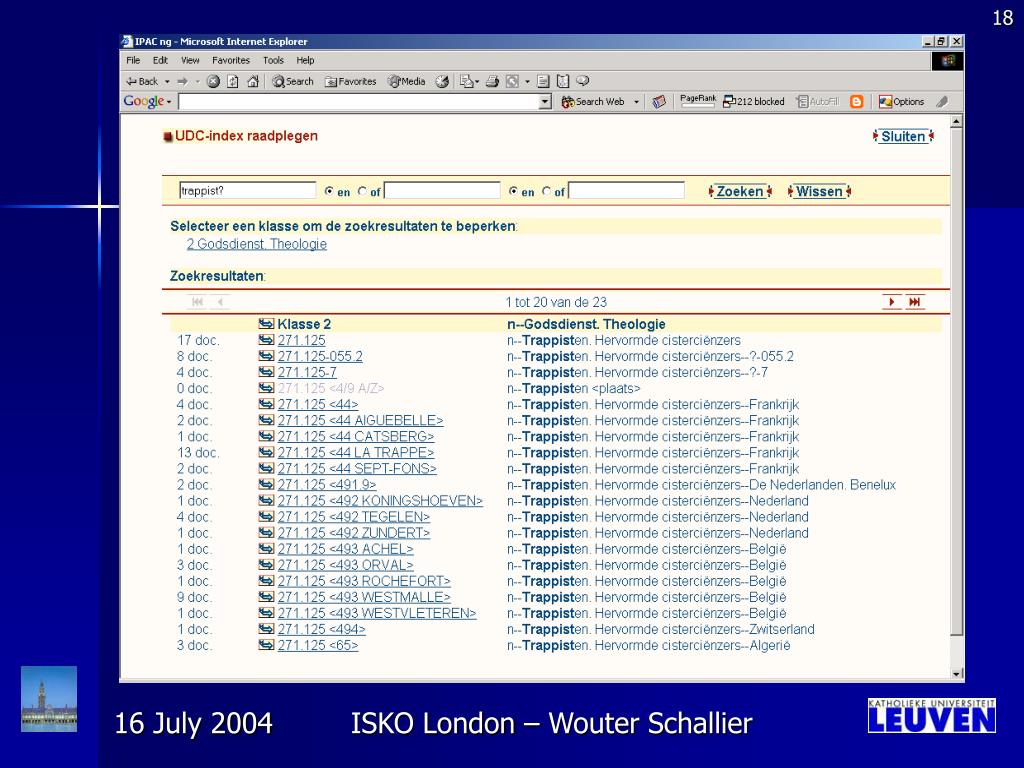This screenshot has height=768, width=1024.
Task: Jump to last results page arrow
Action: 915,302
